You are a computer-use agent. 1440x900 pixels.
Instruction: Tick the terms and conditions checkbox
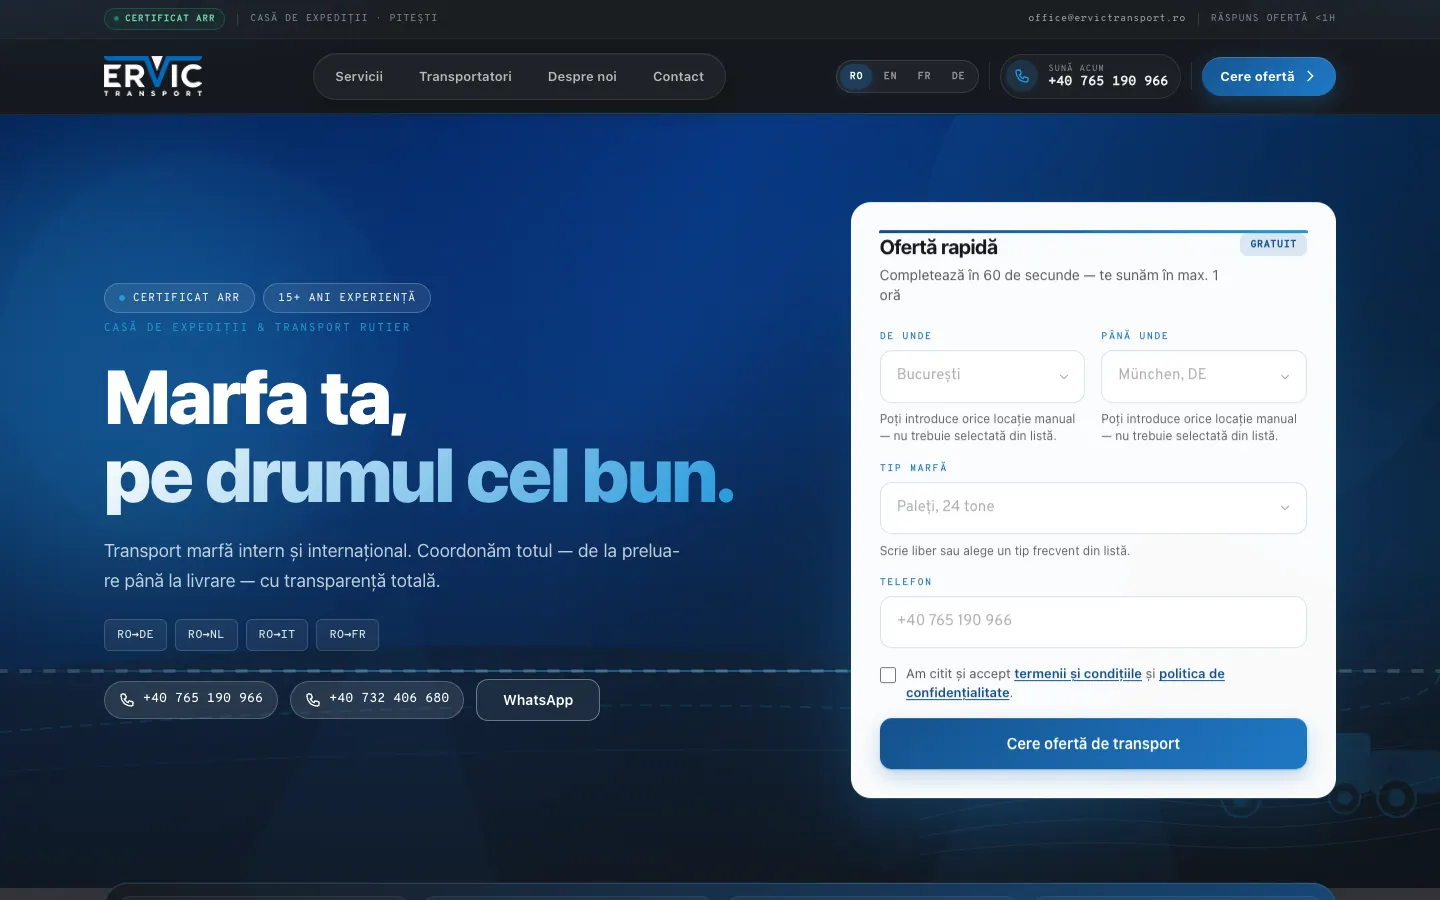point(888,675)
